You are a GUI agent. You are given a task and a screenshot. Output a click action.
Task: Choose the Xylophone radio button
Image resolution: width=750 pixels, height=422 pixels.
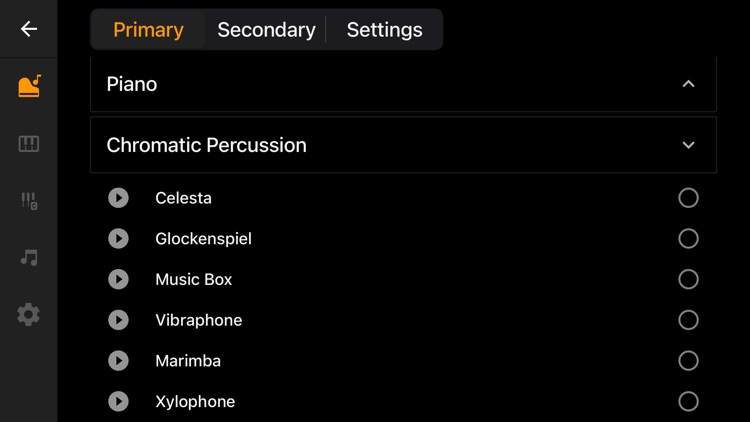tap(688, 401)
